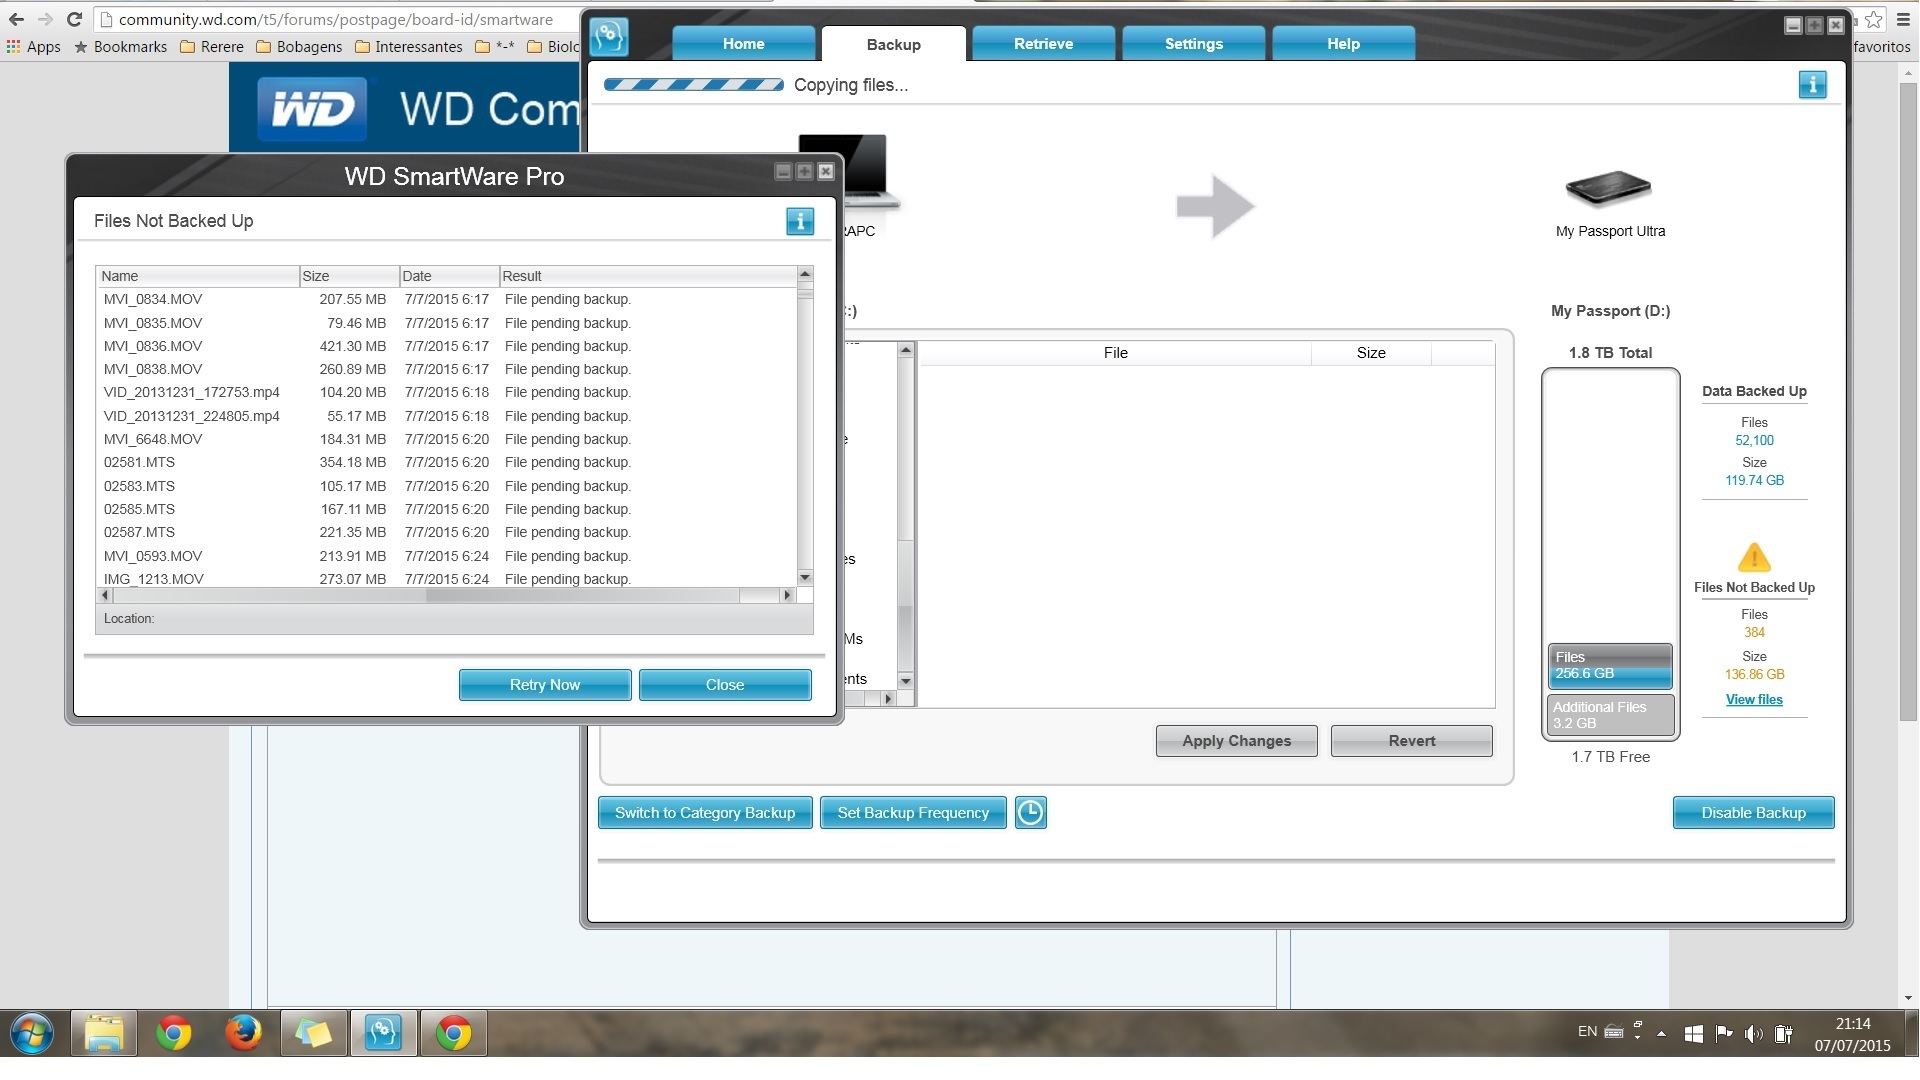Select VID_20131231_172753.mp4 row

click(x=447, y=392)
